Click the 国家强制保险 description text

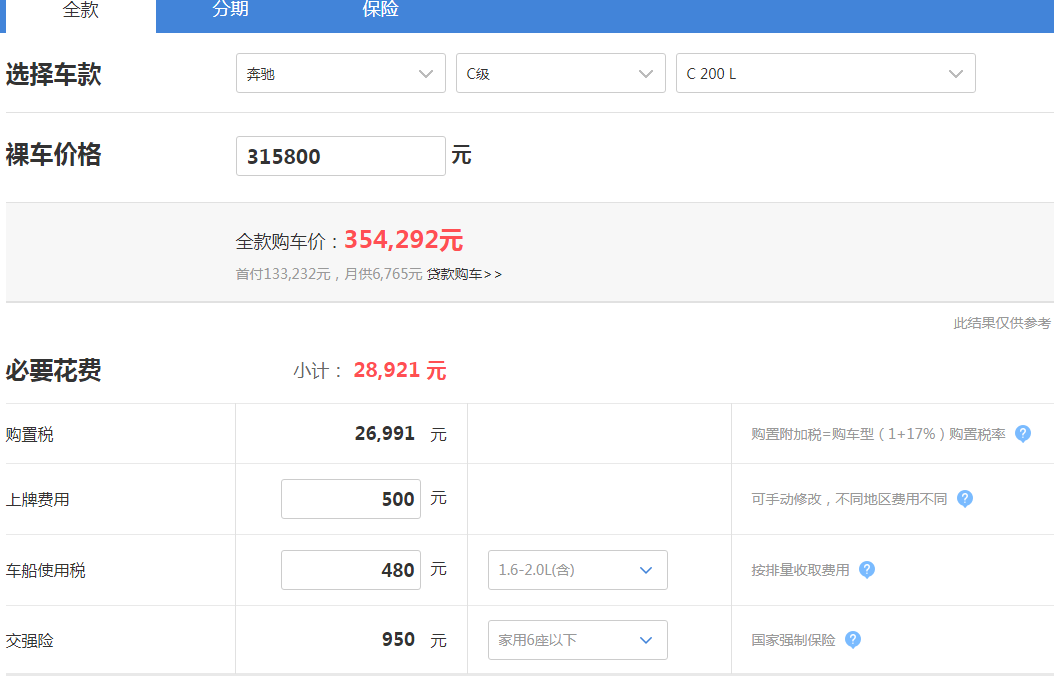tap(793, 640)
